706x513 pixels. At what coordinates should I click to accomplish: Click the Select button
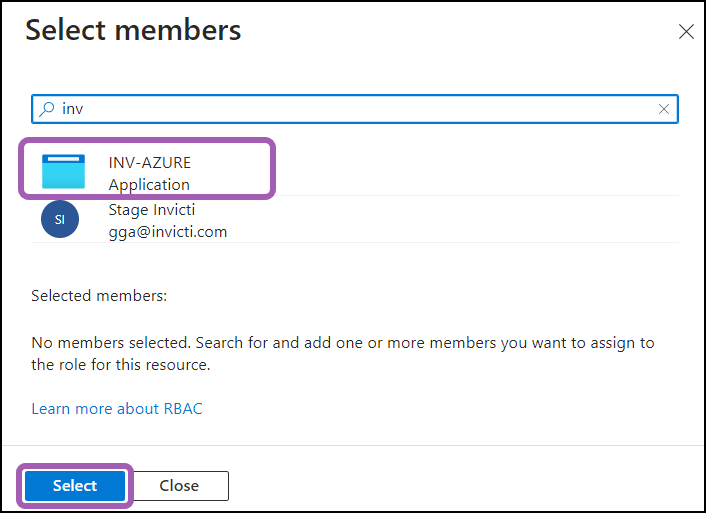tap(75, 486)
